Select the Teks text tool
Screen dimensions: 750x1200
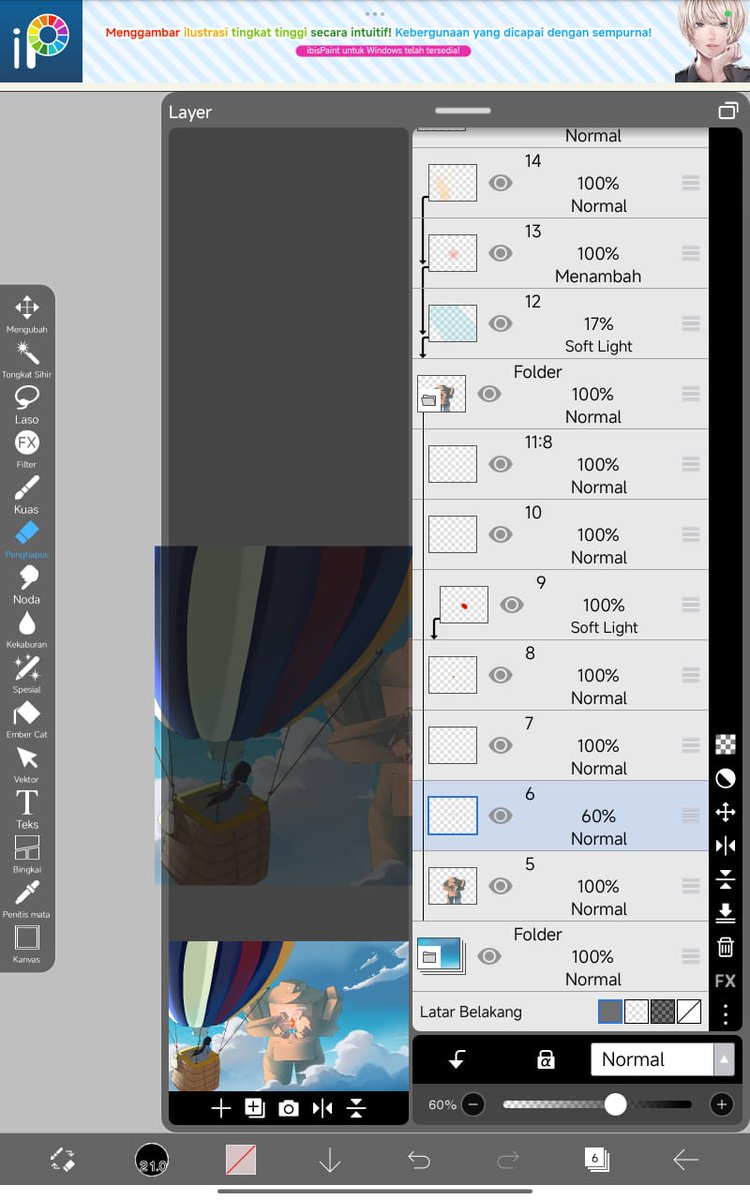coord(27,809)
